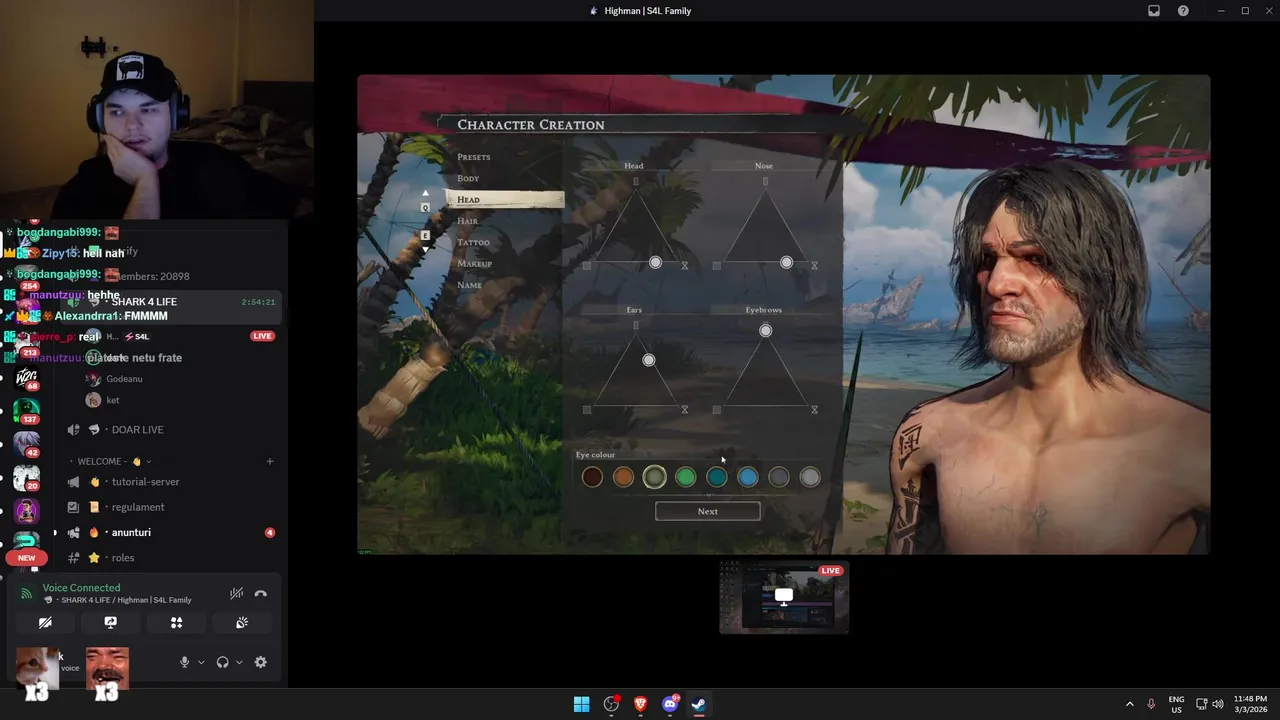Open server icon with 42 badge
Image resolution: width=1280 pixels, height=720 pixels.
(27, 443)
